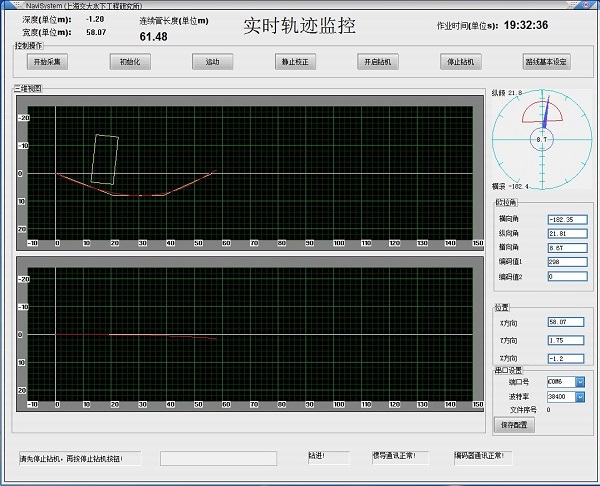
Task: Click the X方向 field showing 58.07
Action: click(566, 322)
